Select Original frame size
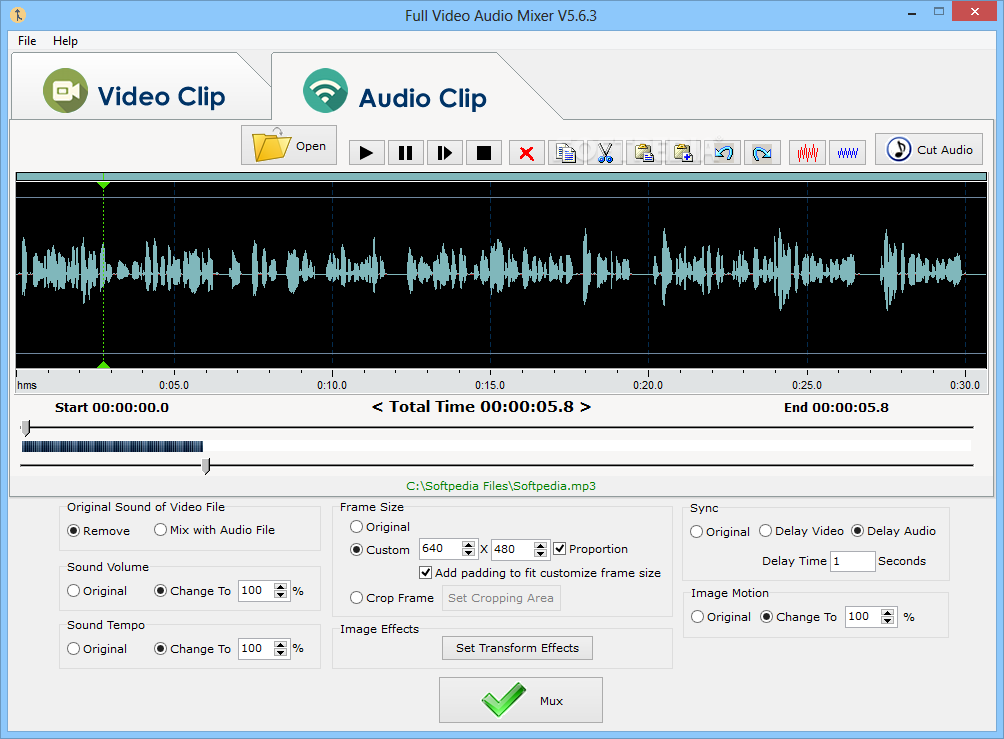Viewport: 1004px width, 739px height. point(380,527)
